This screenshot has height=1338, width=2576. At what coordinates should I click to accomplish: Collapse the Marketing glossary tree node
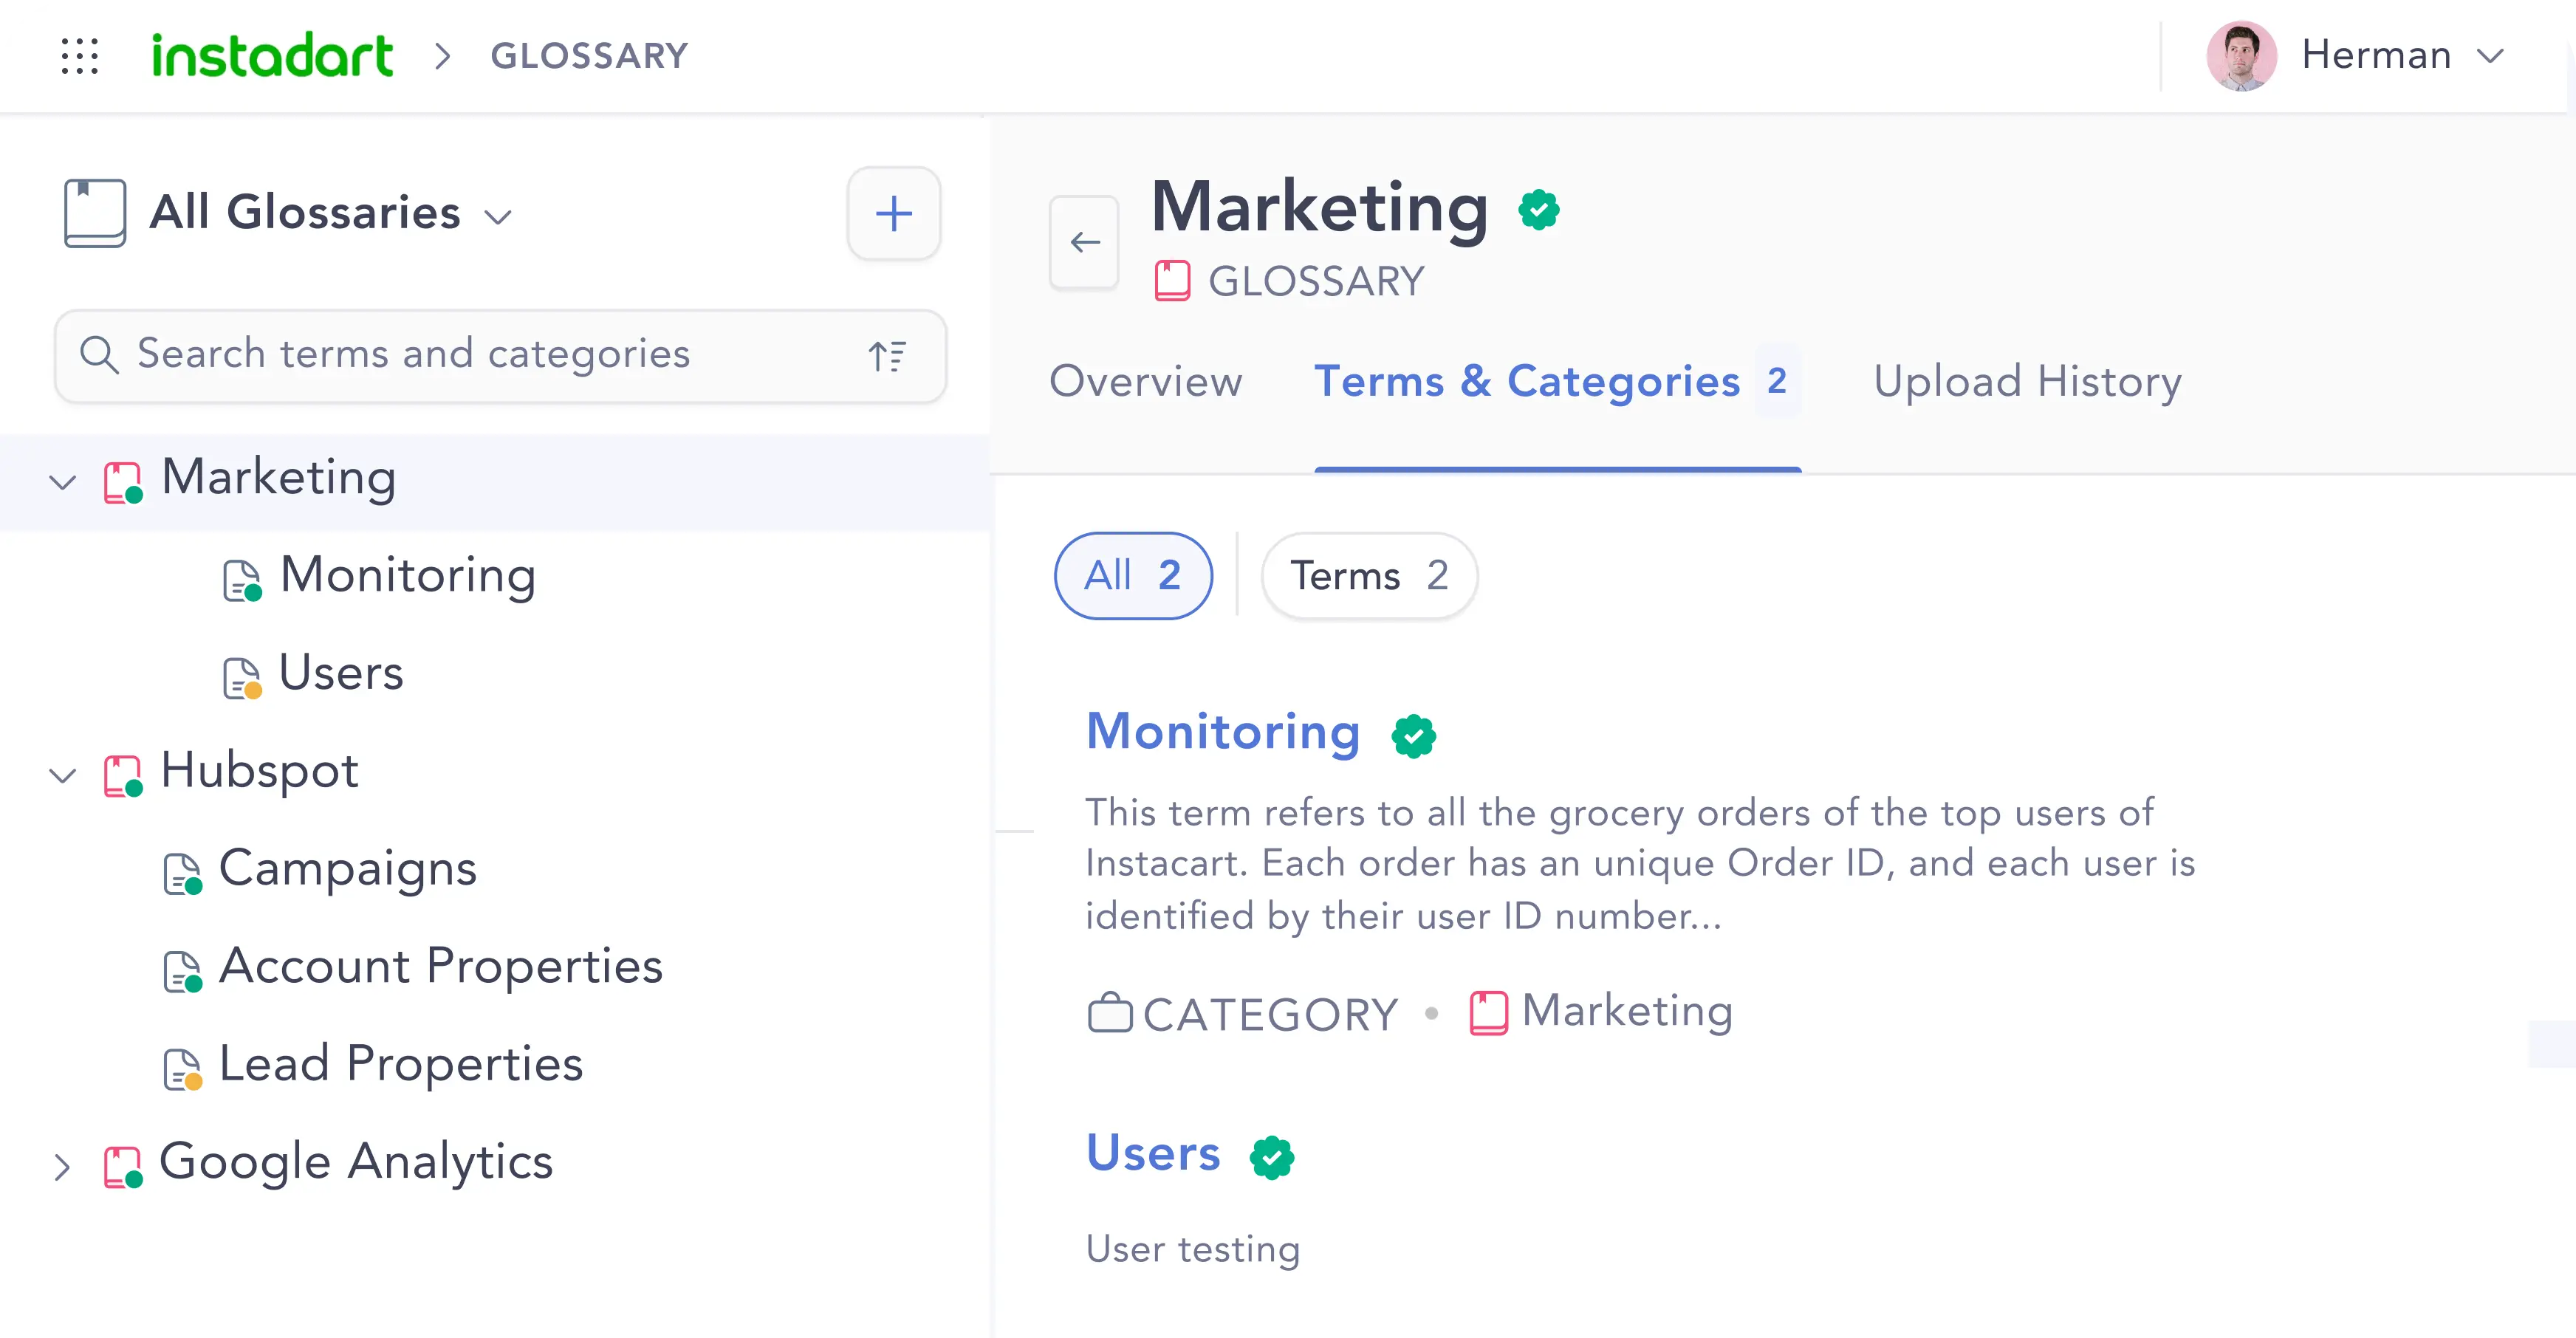point(63,482)
